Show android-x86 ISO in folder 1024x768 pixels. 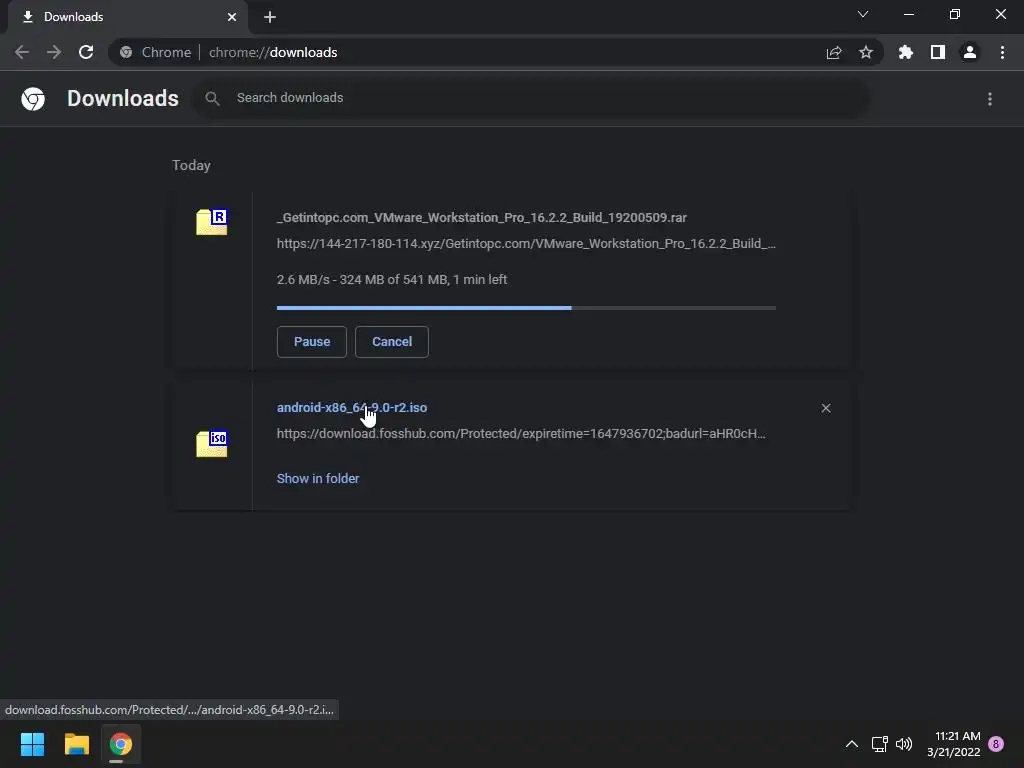click(x=318, y=479)
